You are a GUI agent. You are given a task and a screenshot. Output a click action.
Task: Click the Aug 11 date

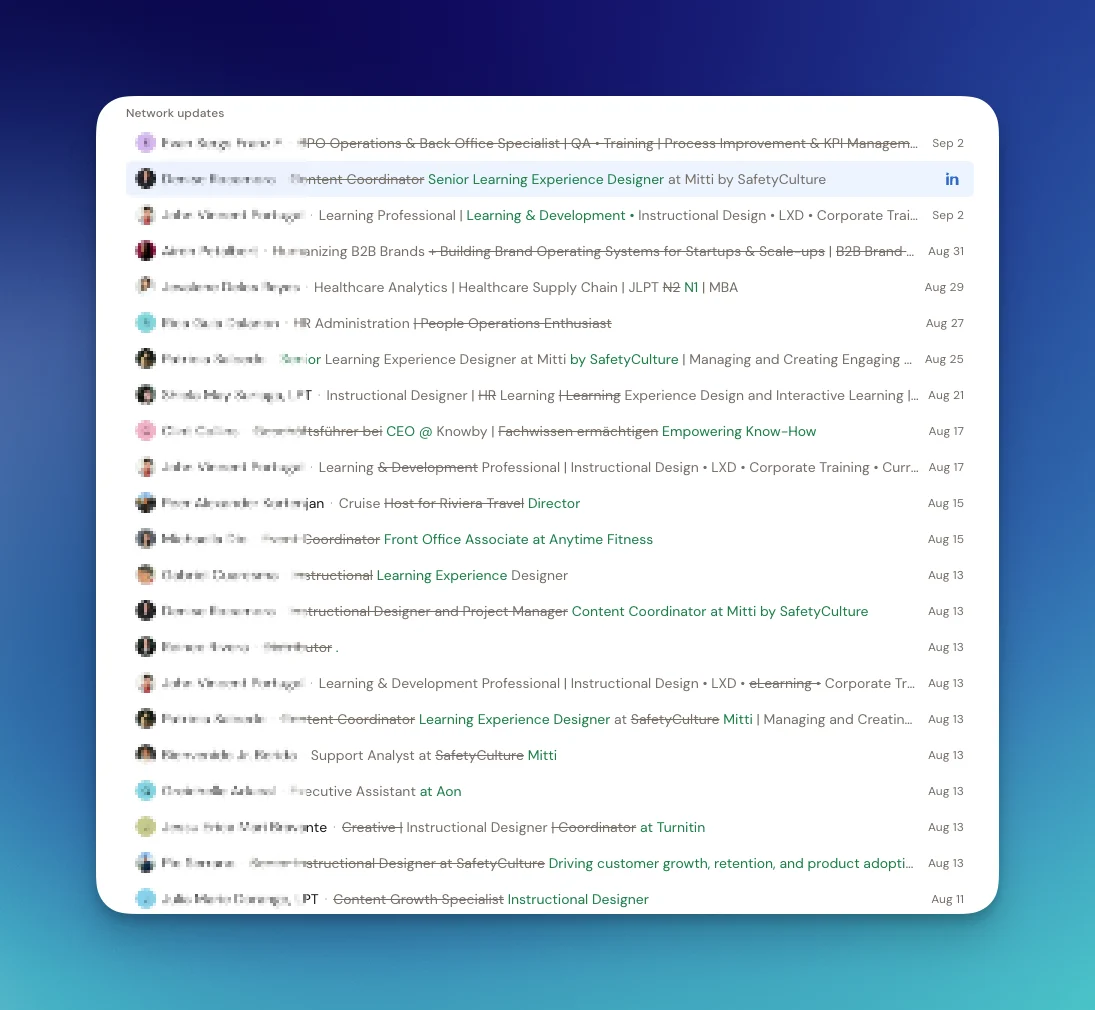click(x=947, y=899)
